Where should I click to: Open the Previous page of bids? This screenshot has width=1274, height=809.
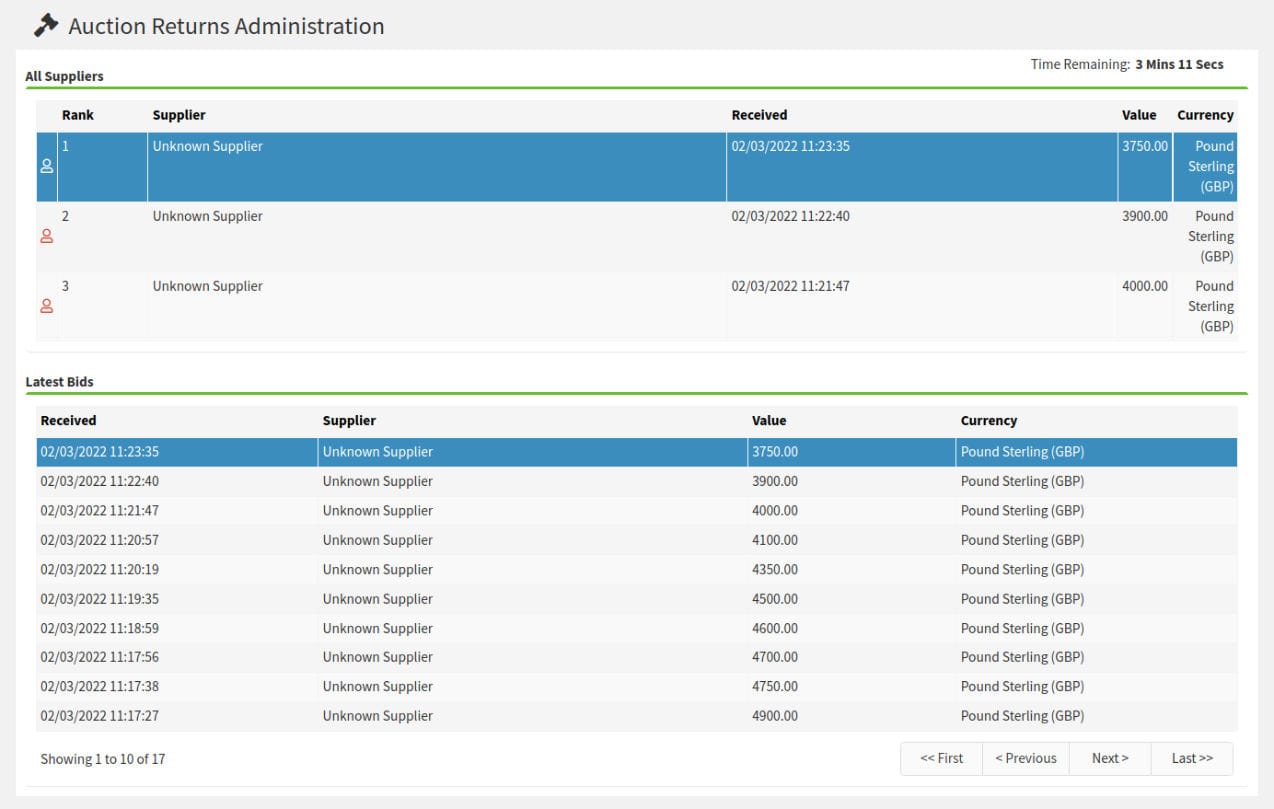click(1025, 758)
